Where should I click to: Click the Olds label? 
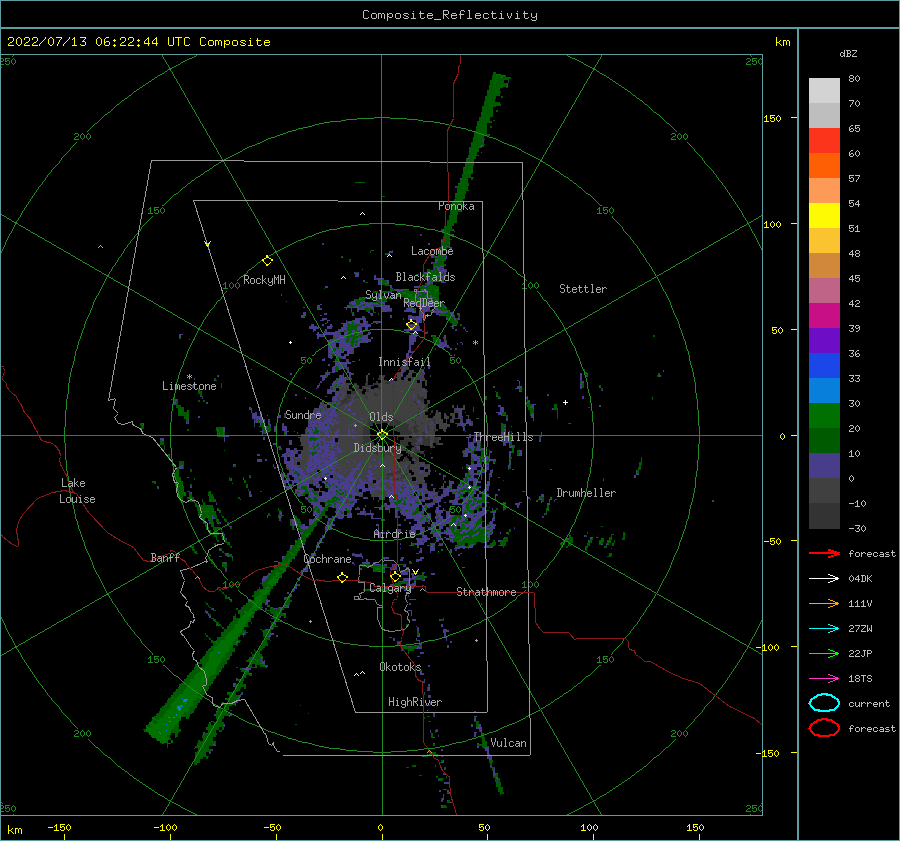pos(381,417)
